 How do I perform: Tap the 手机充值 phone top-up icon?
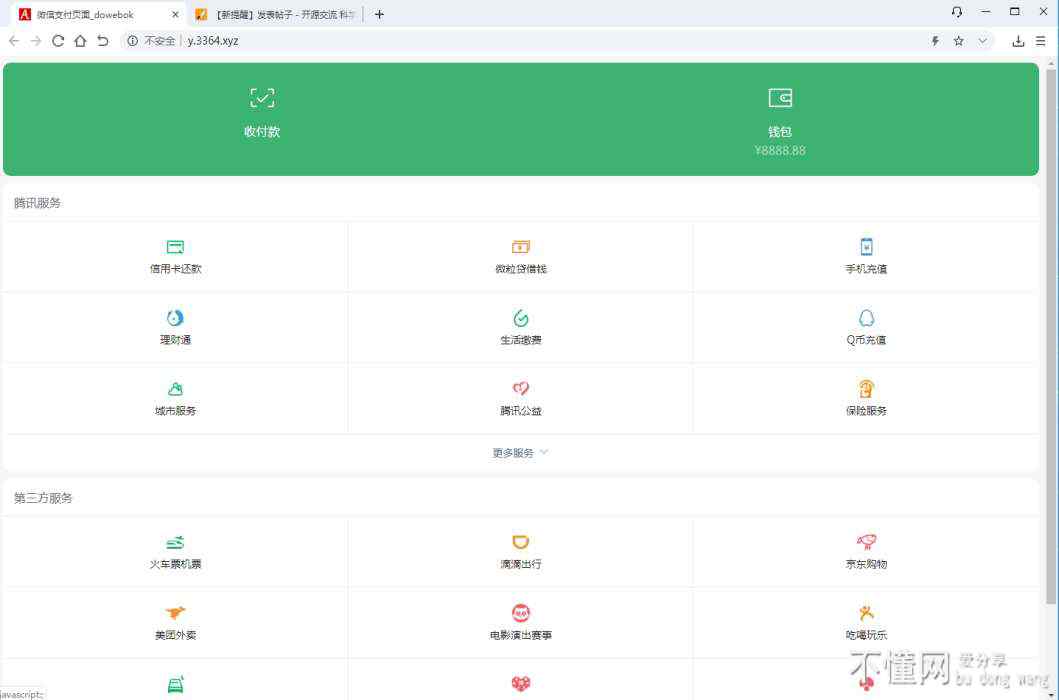(x=866, y=247)
